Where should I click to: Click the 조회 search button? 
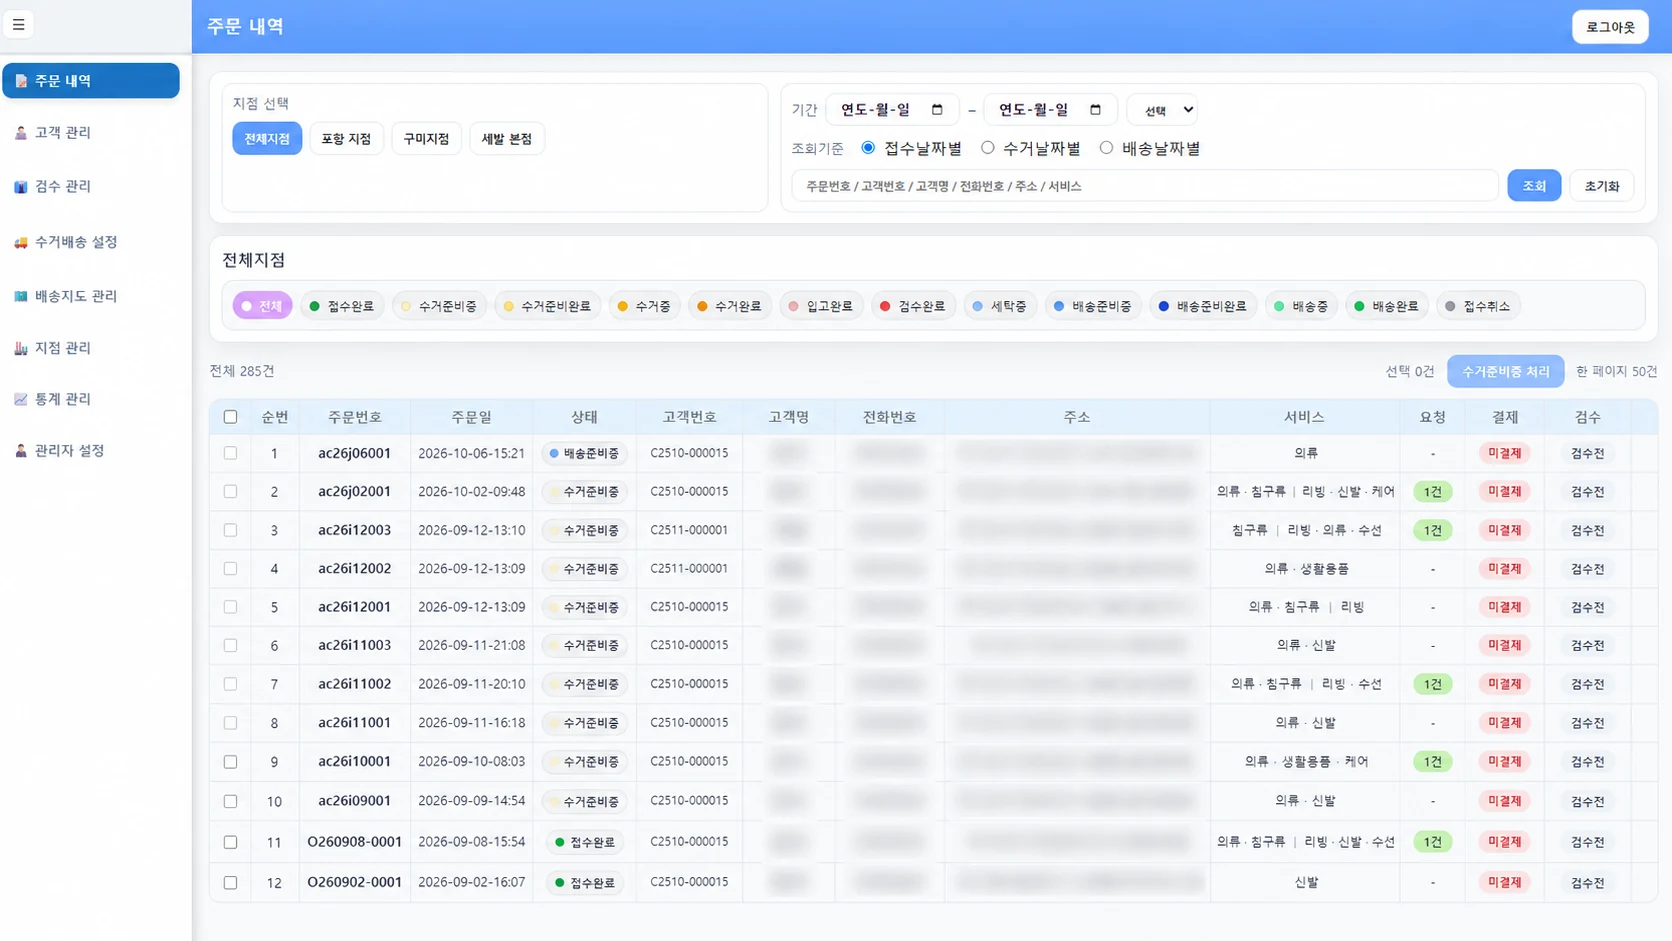click(1534, 186)
